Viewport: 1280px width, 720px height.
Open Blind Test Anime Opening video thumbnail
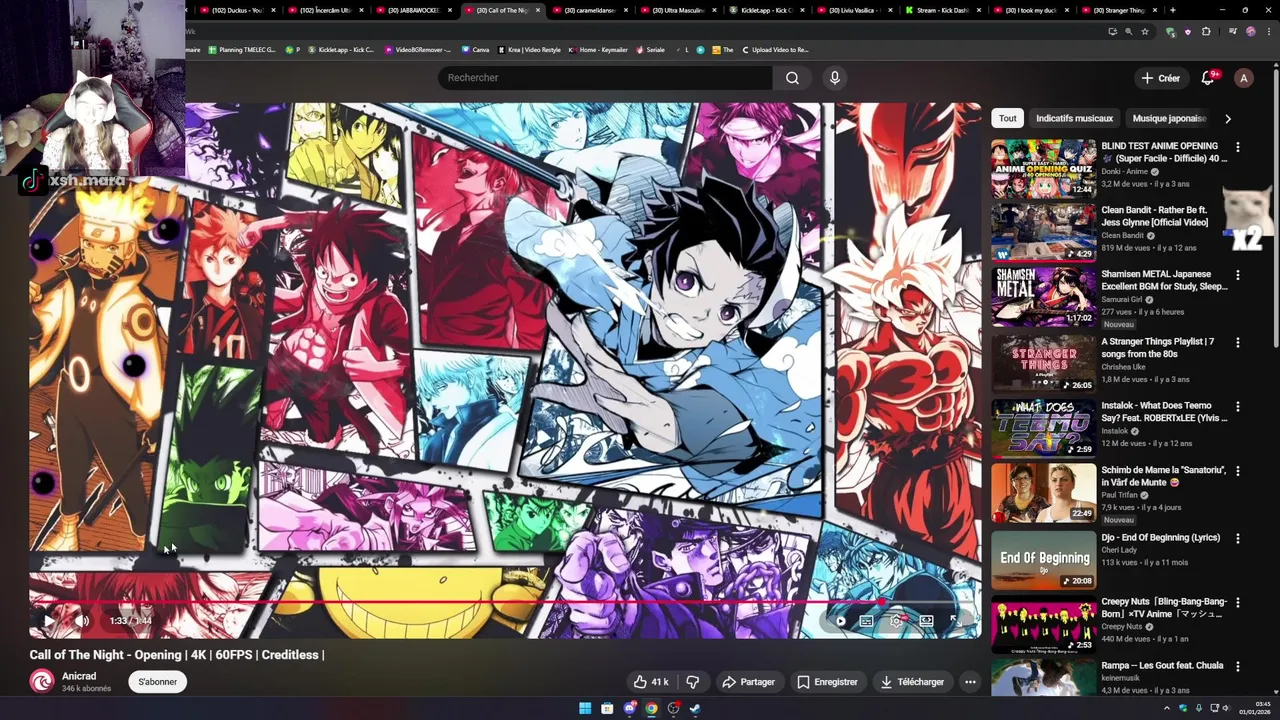pos(1043,168)
